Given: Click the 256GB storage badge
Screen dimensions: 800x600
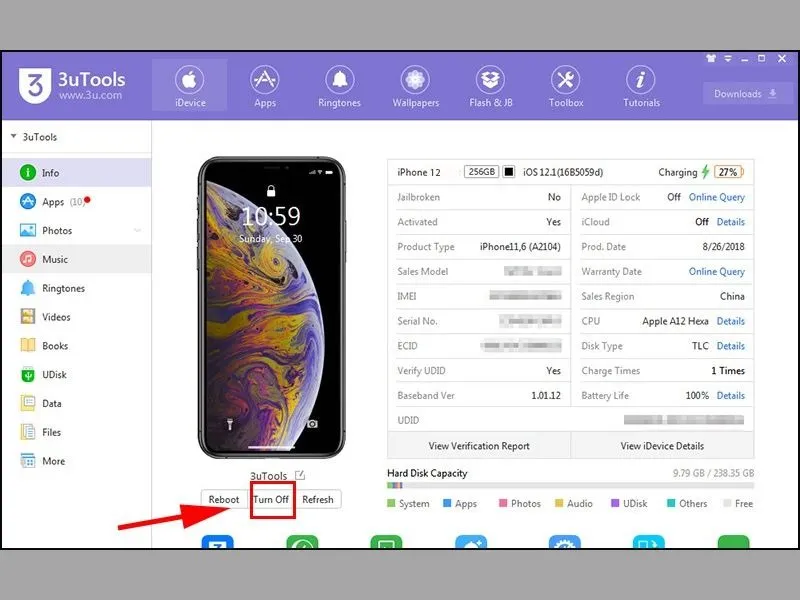Looking at the screenshot, I should pyautogui.click(x=482, y=171).
